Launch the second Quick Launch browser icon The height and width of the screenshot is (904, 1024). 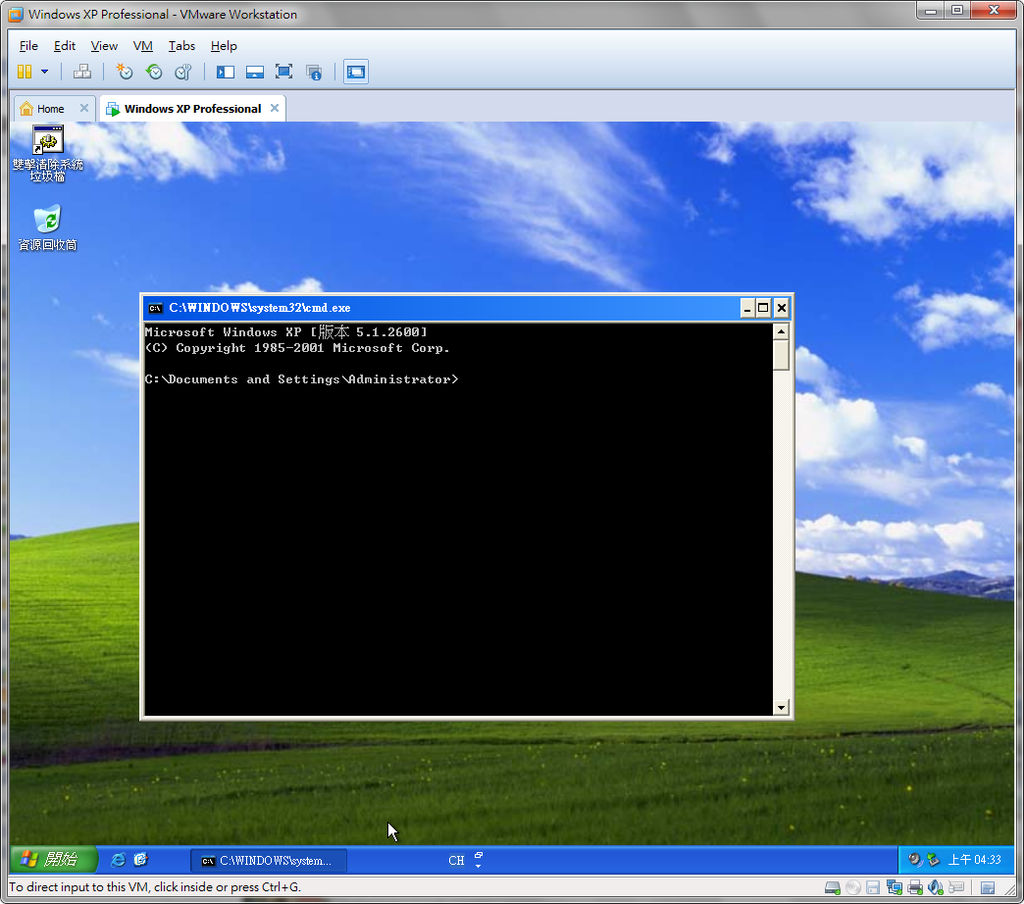[x=140, y=860]
